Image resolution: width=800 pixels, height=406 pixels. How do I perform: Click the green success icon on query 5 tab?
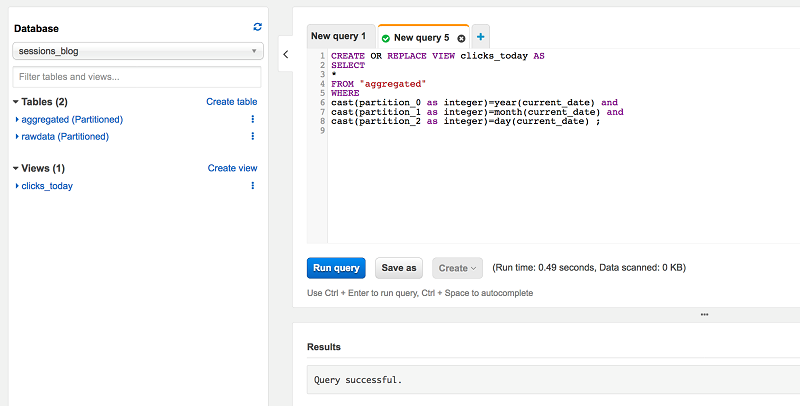tap(386, 38)
